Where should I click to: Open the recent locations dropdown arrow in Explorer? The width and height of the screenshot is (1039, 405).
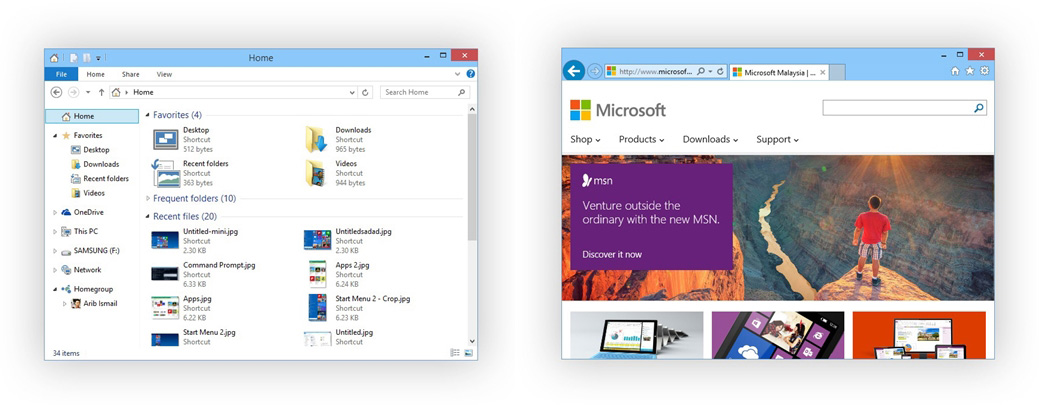point(88,92)
